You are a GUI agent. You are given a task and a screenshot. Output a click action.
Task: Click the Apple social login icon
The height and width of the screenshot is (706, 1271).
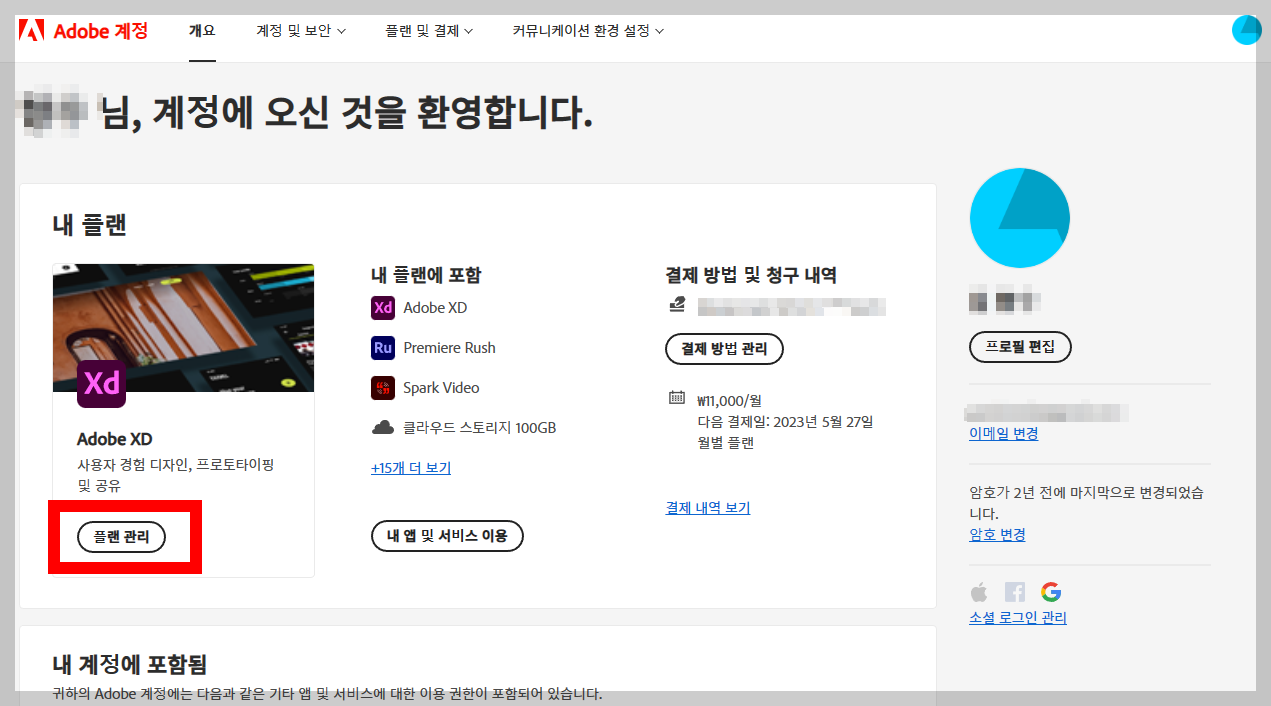click(x=978, y=591)
